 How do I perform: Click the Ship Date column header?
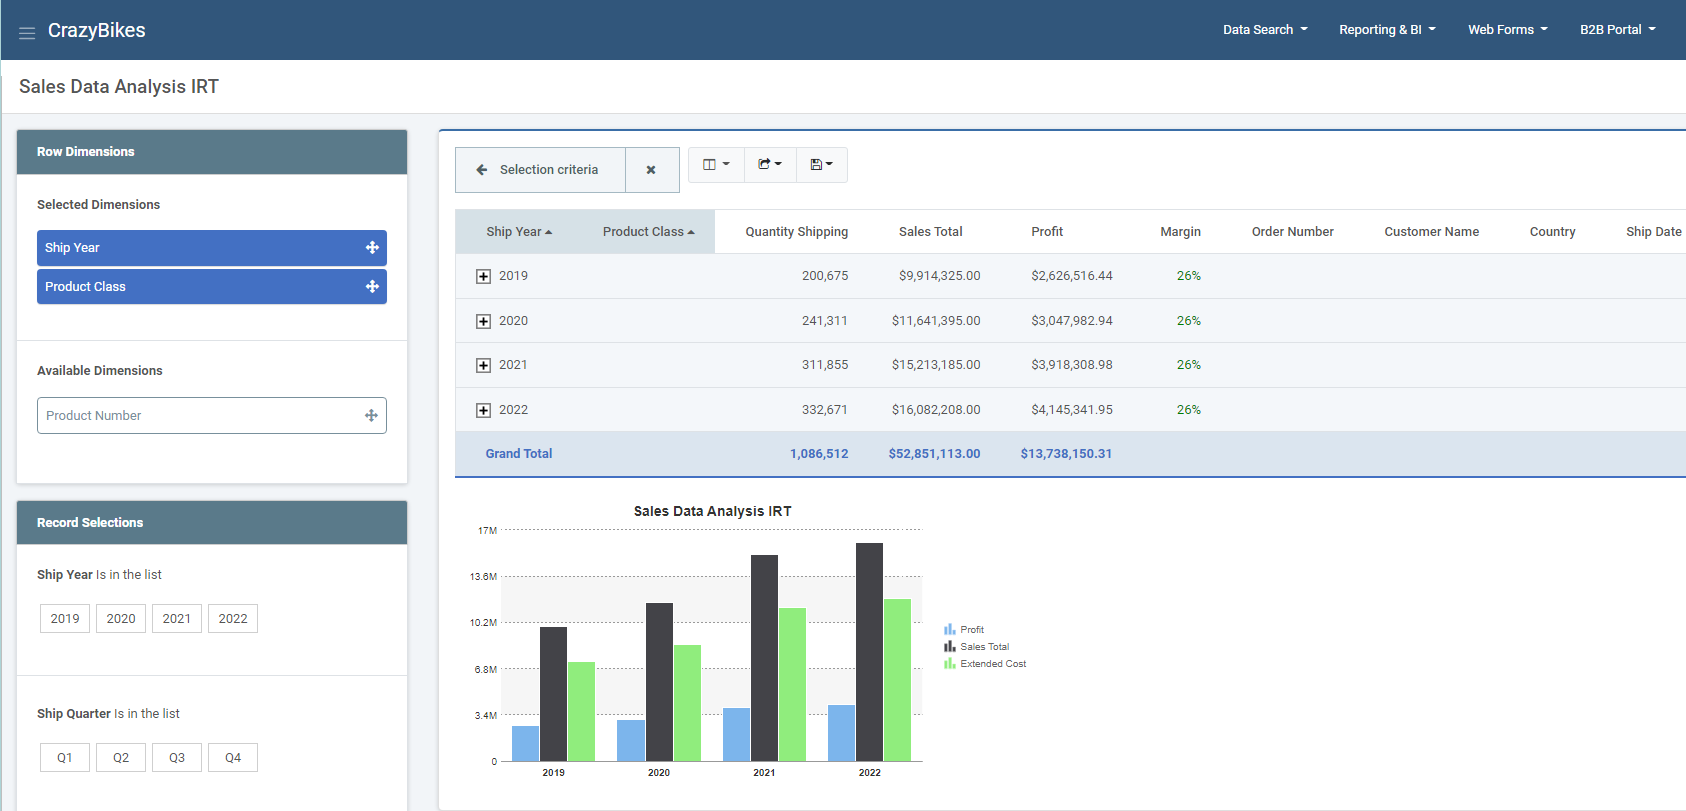[x=1653, y=232]
